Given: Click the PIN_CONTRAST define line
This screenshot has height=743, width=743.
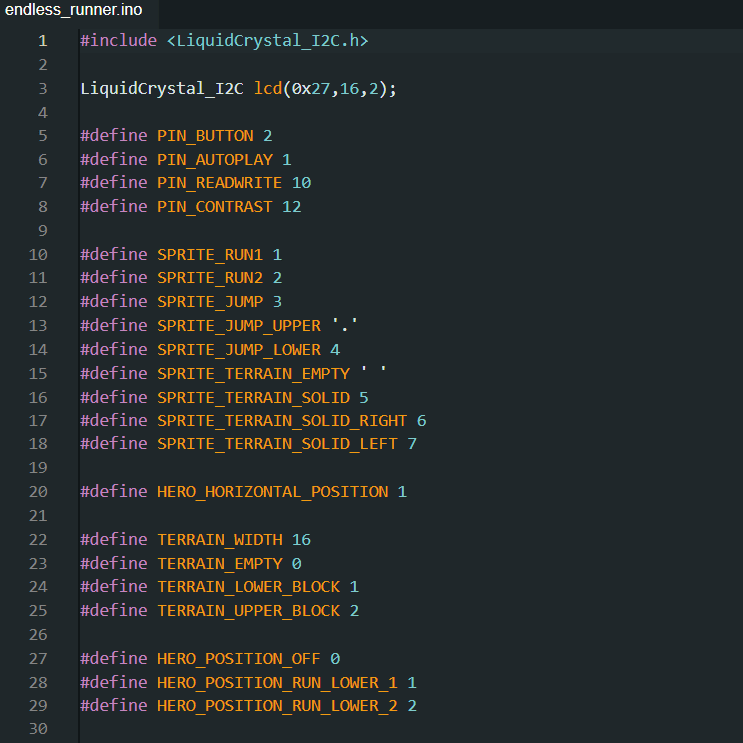Looking at the screenshot, I should pyautogui.click(x=190, y=207).
